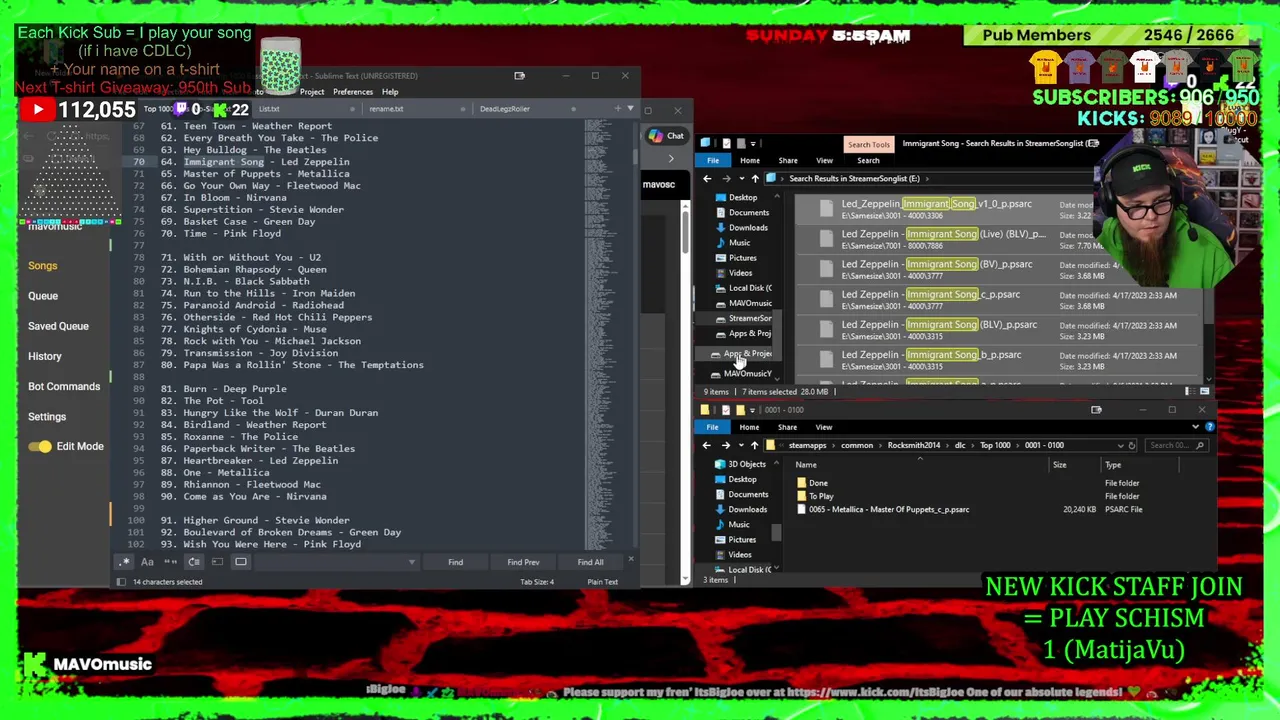Go up one level in 0001 - 0100 Explorer
The height and width of the screenshot is (720, 1280).
click(754, 445)
